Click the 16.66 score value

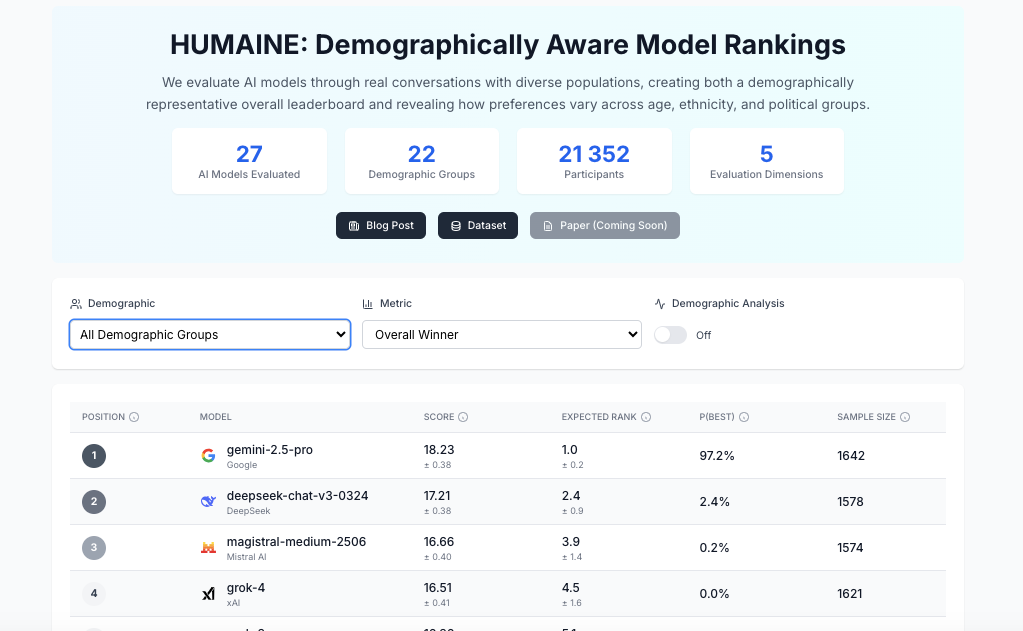(x=439, y=542)
